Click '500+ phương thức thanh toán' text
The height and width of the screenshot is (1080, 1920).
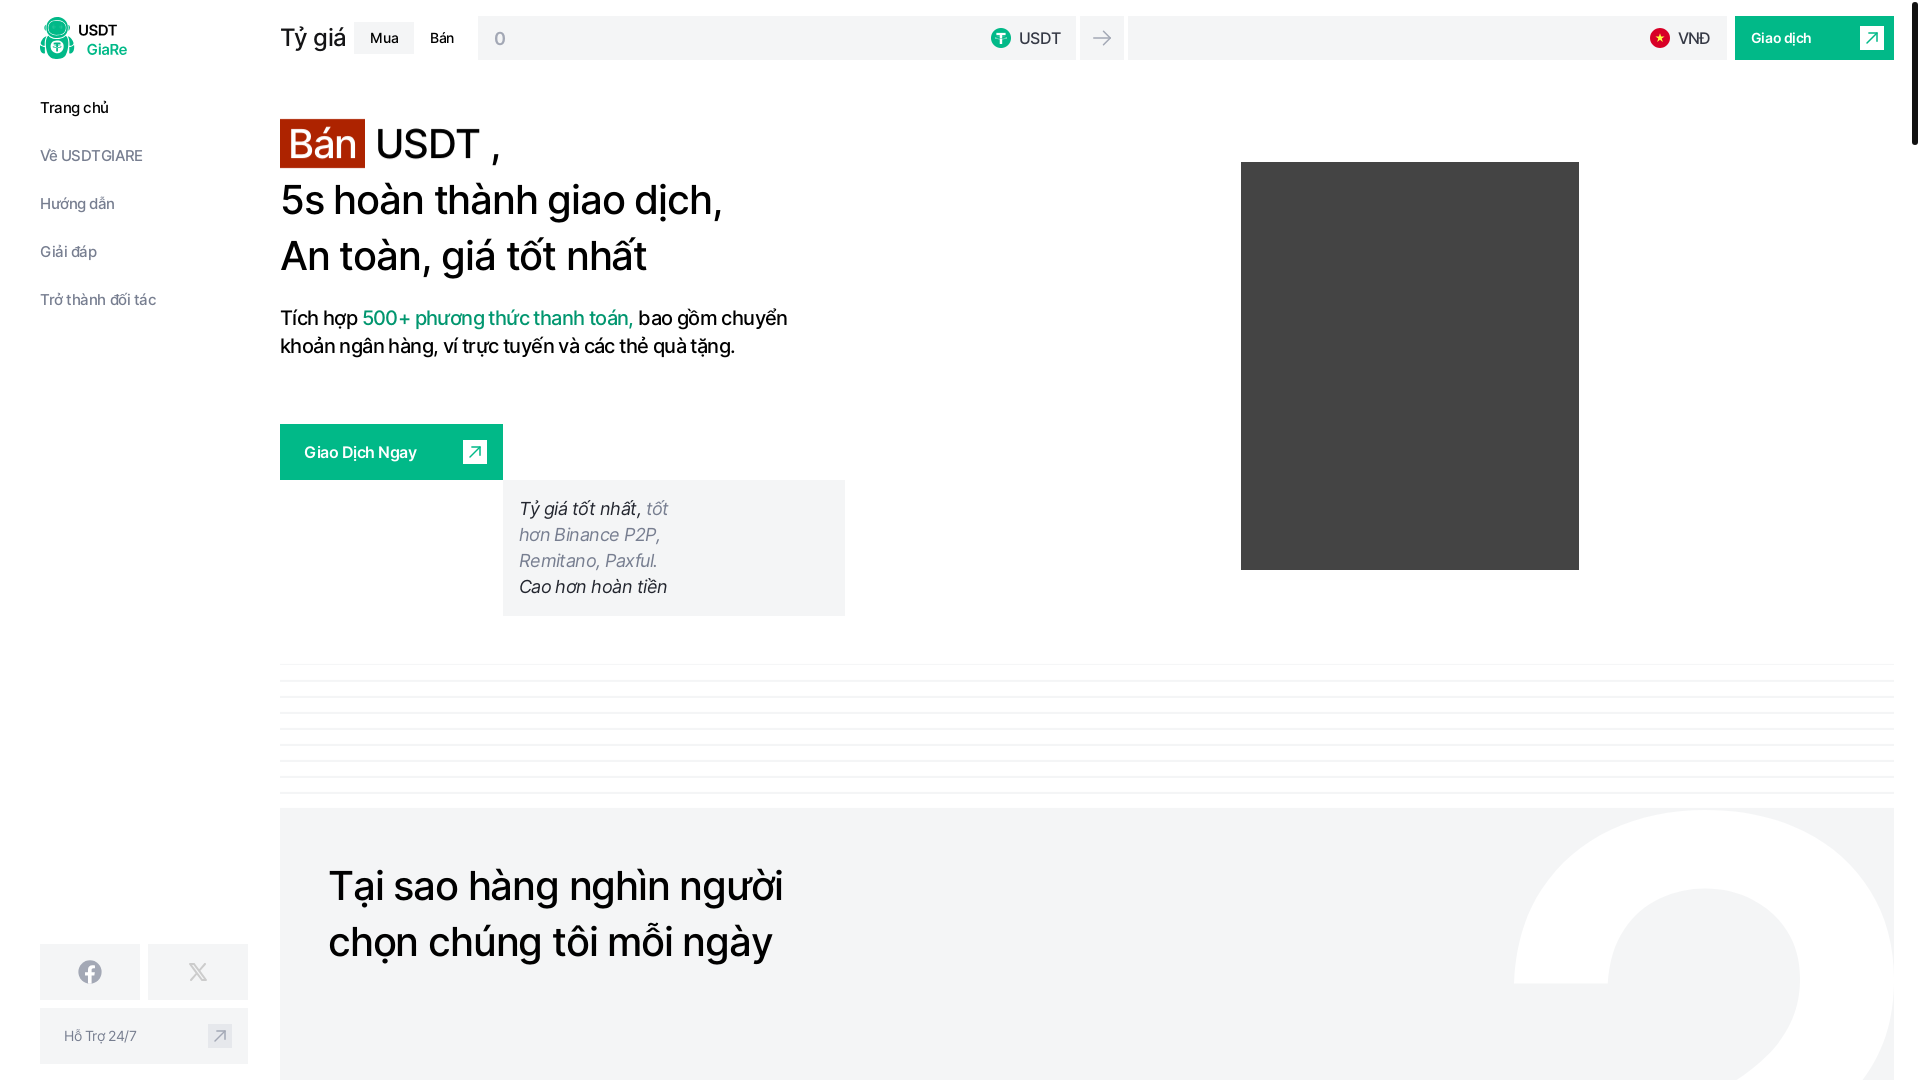497,318
